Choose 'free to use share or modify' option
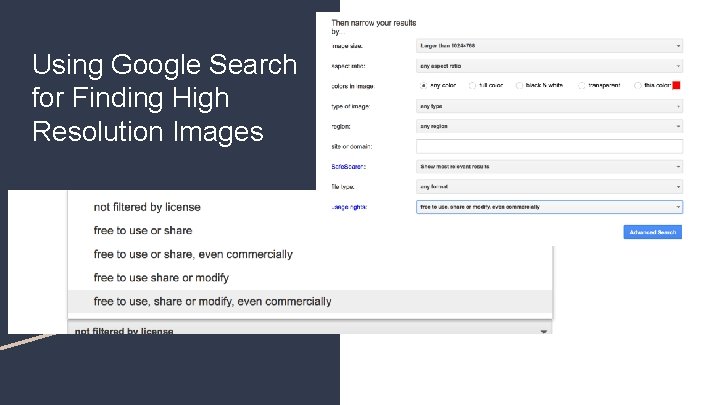720x405 pixels. pyautogui.click(x=161, y=278)
